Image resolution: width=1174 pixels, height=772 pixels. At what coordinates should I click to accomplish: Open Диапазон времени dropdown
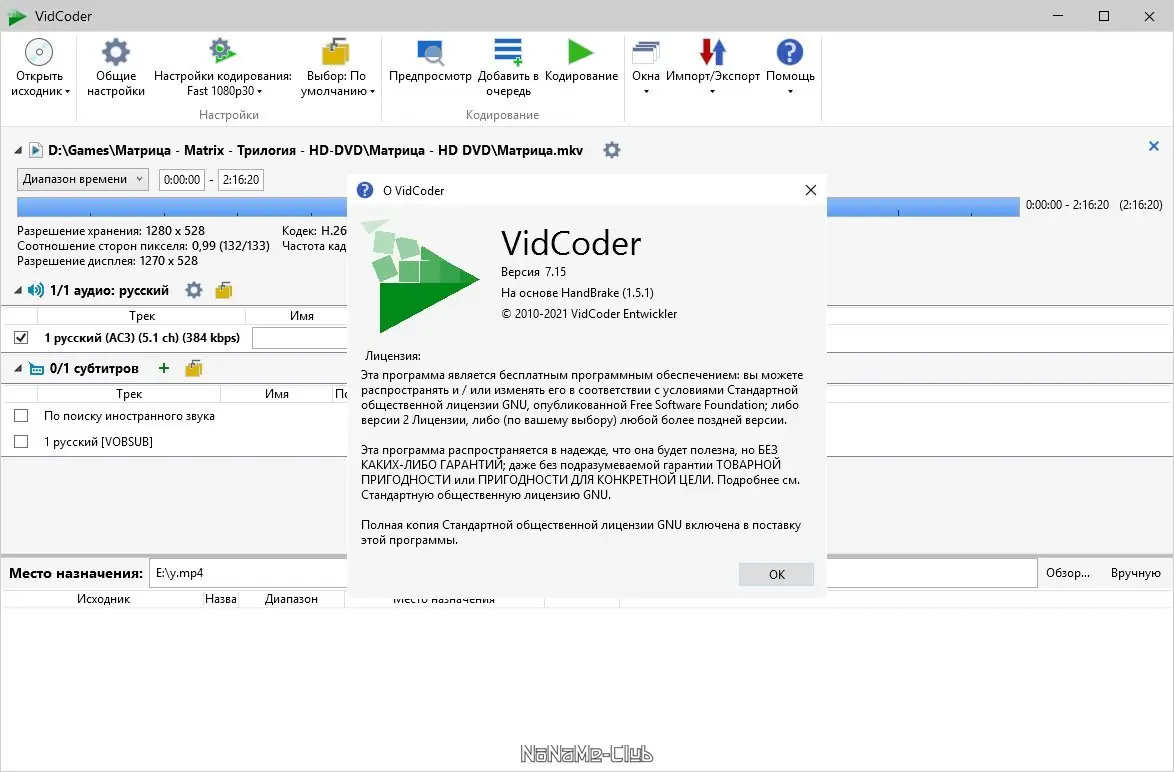pos(83,179)
